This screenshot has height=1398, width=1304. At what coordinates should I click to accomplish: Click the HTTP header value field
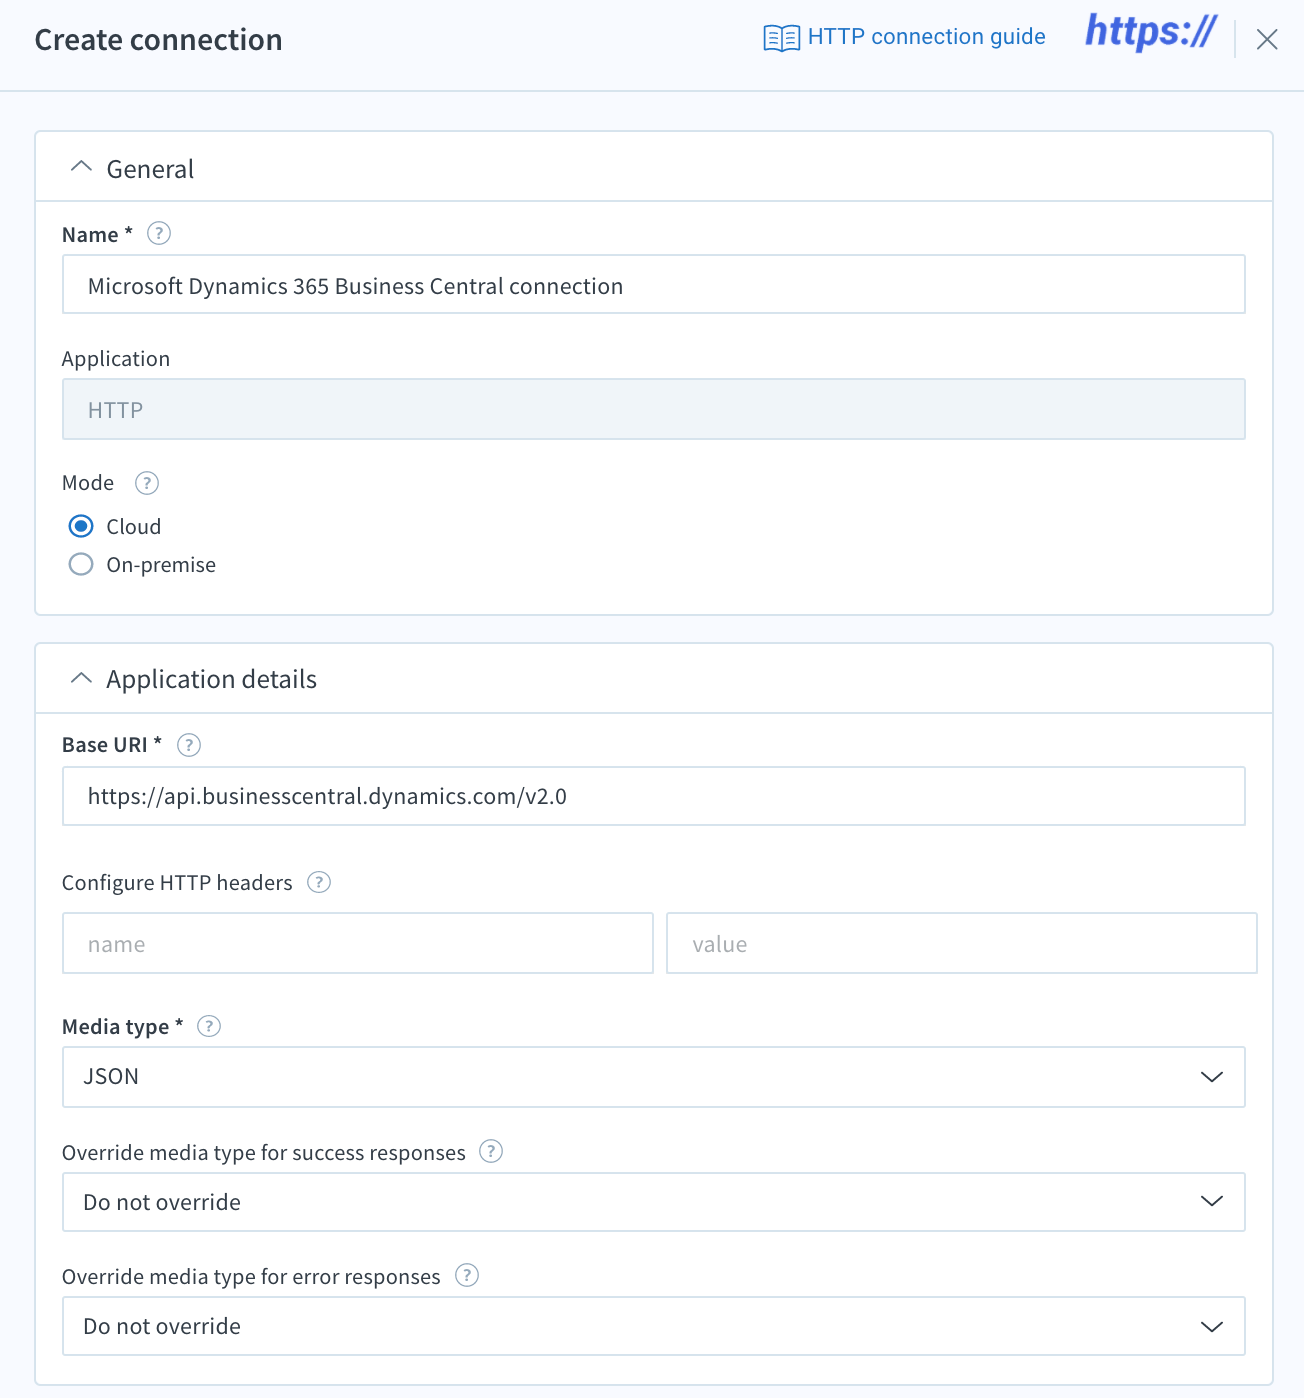point(962,943)
